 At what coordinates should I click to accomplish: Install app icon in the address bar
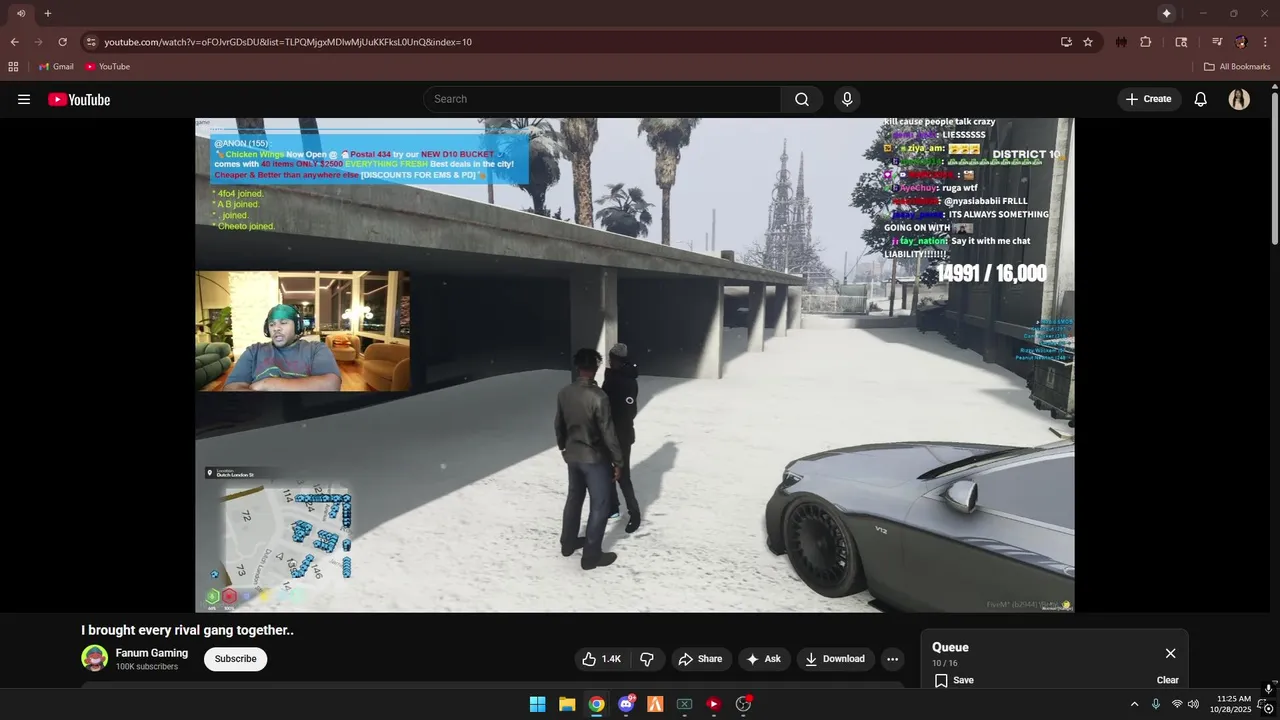point(1066,42)
